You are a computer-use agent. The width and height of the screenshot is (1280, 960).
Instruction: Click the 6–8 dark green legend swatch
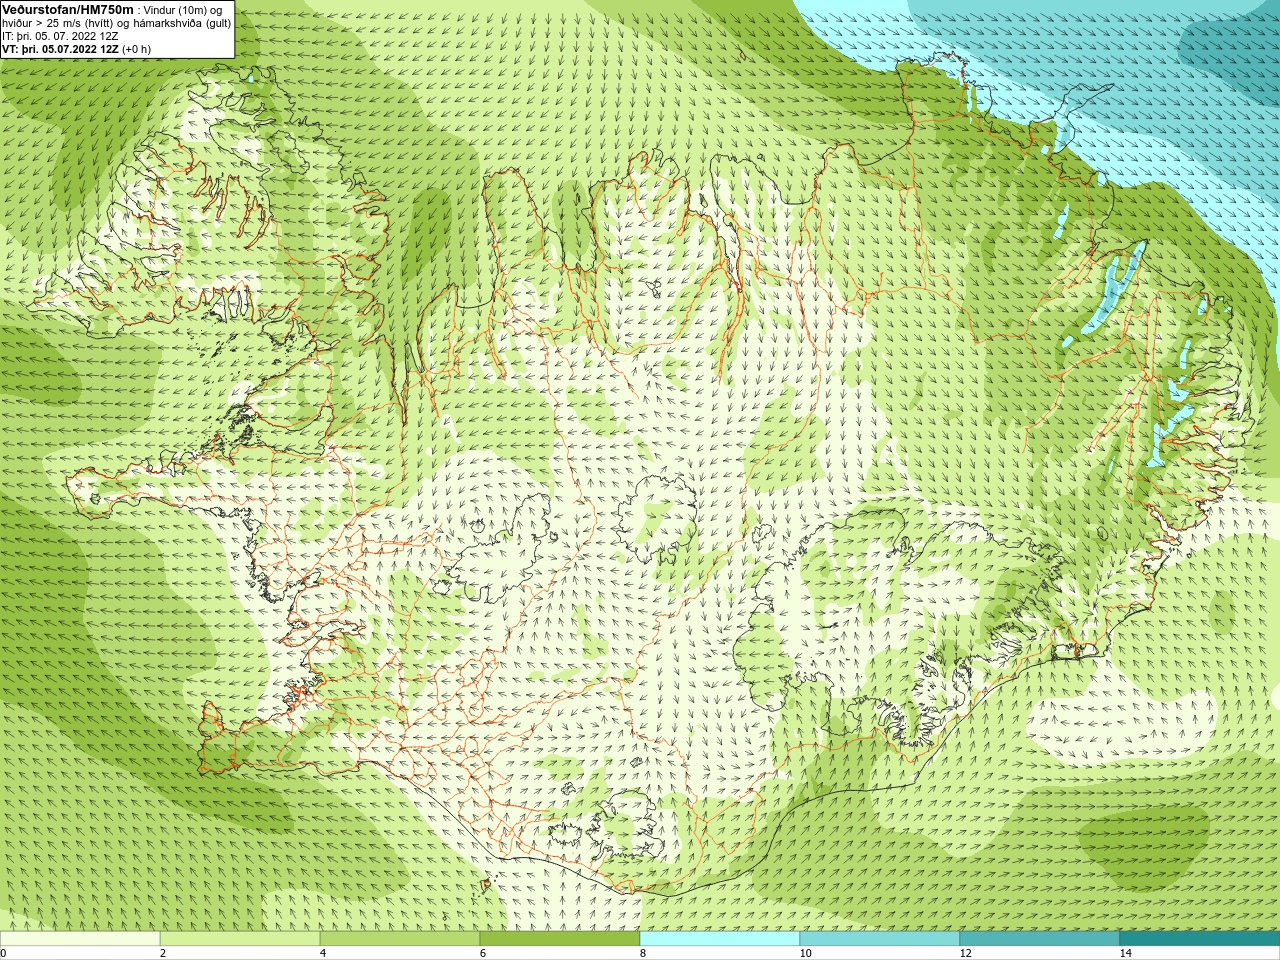point(560,939)
